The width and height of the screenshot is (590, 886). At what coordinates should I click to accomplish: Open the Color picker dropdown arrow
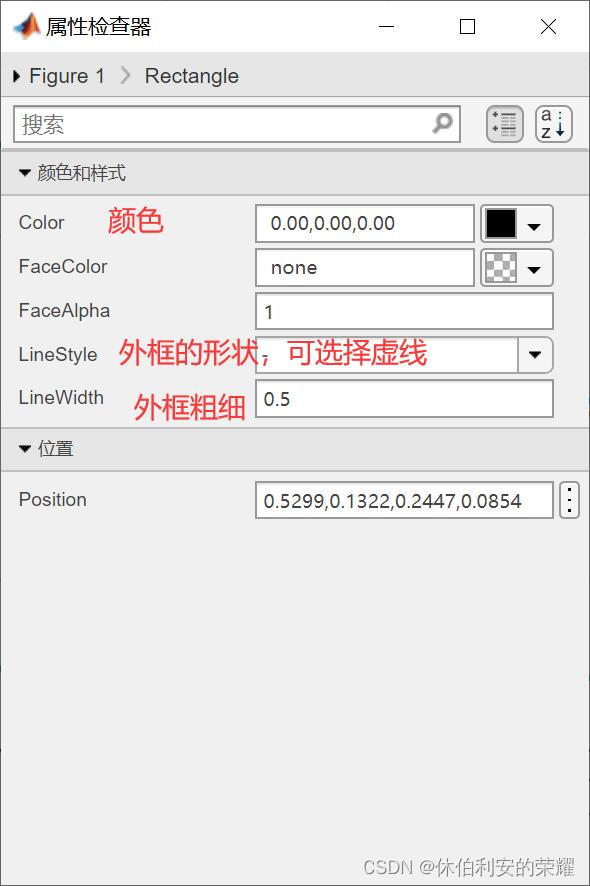pyautogui.click(x=534, y=227)
